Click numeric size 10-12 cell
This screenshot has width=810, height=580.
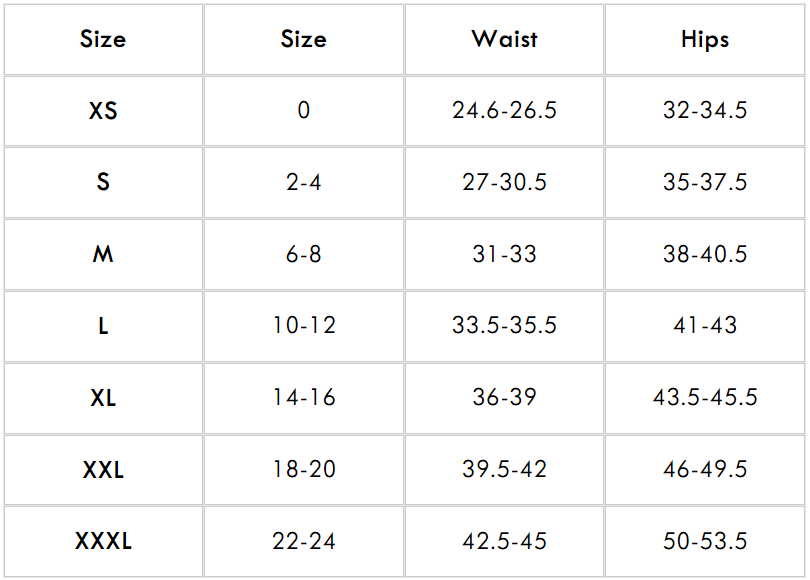coord(304,325)
